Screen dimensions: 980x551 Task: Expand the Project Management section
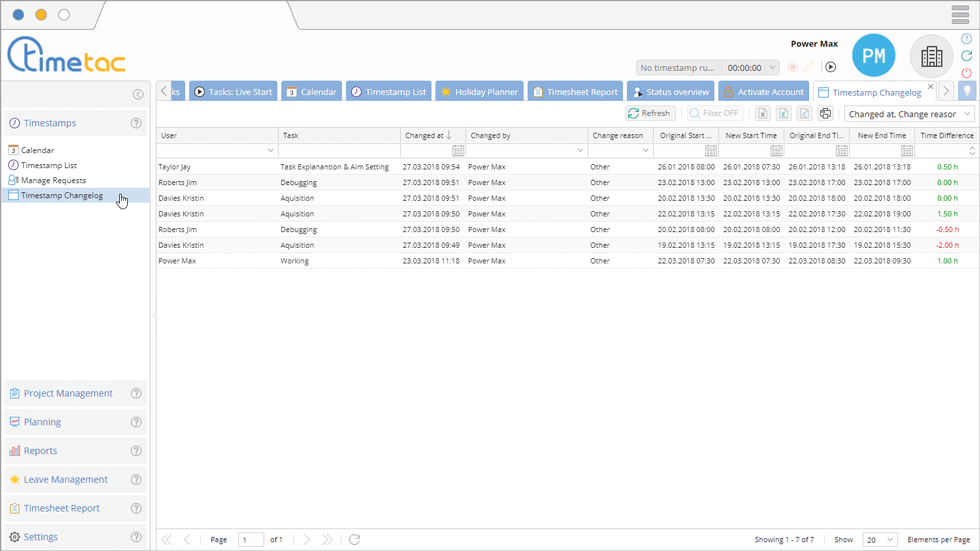(x=75, y=393)
